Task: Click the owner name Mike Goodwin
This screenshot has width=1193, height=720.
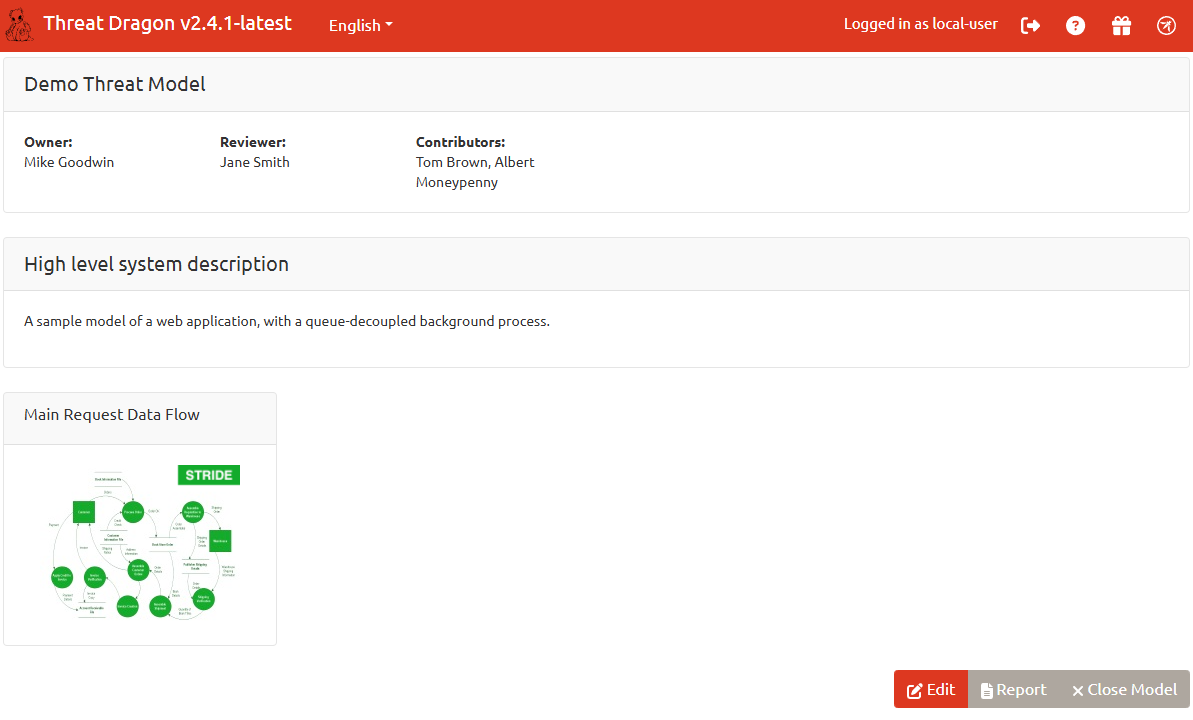Action: pos(69,162)
